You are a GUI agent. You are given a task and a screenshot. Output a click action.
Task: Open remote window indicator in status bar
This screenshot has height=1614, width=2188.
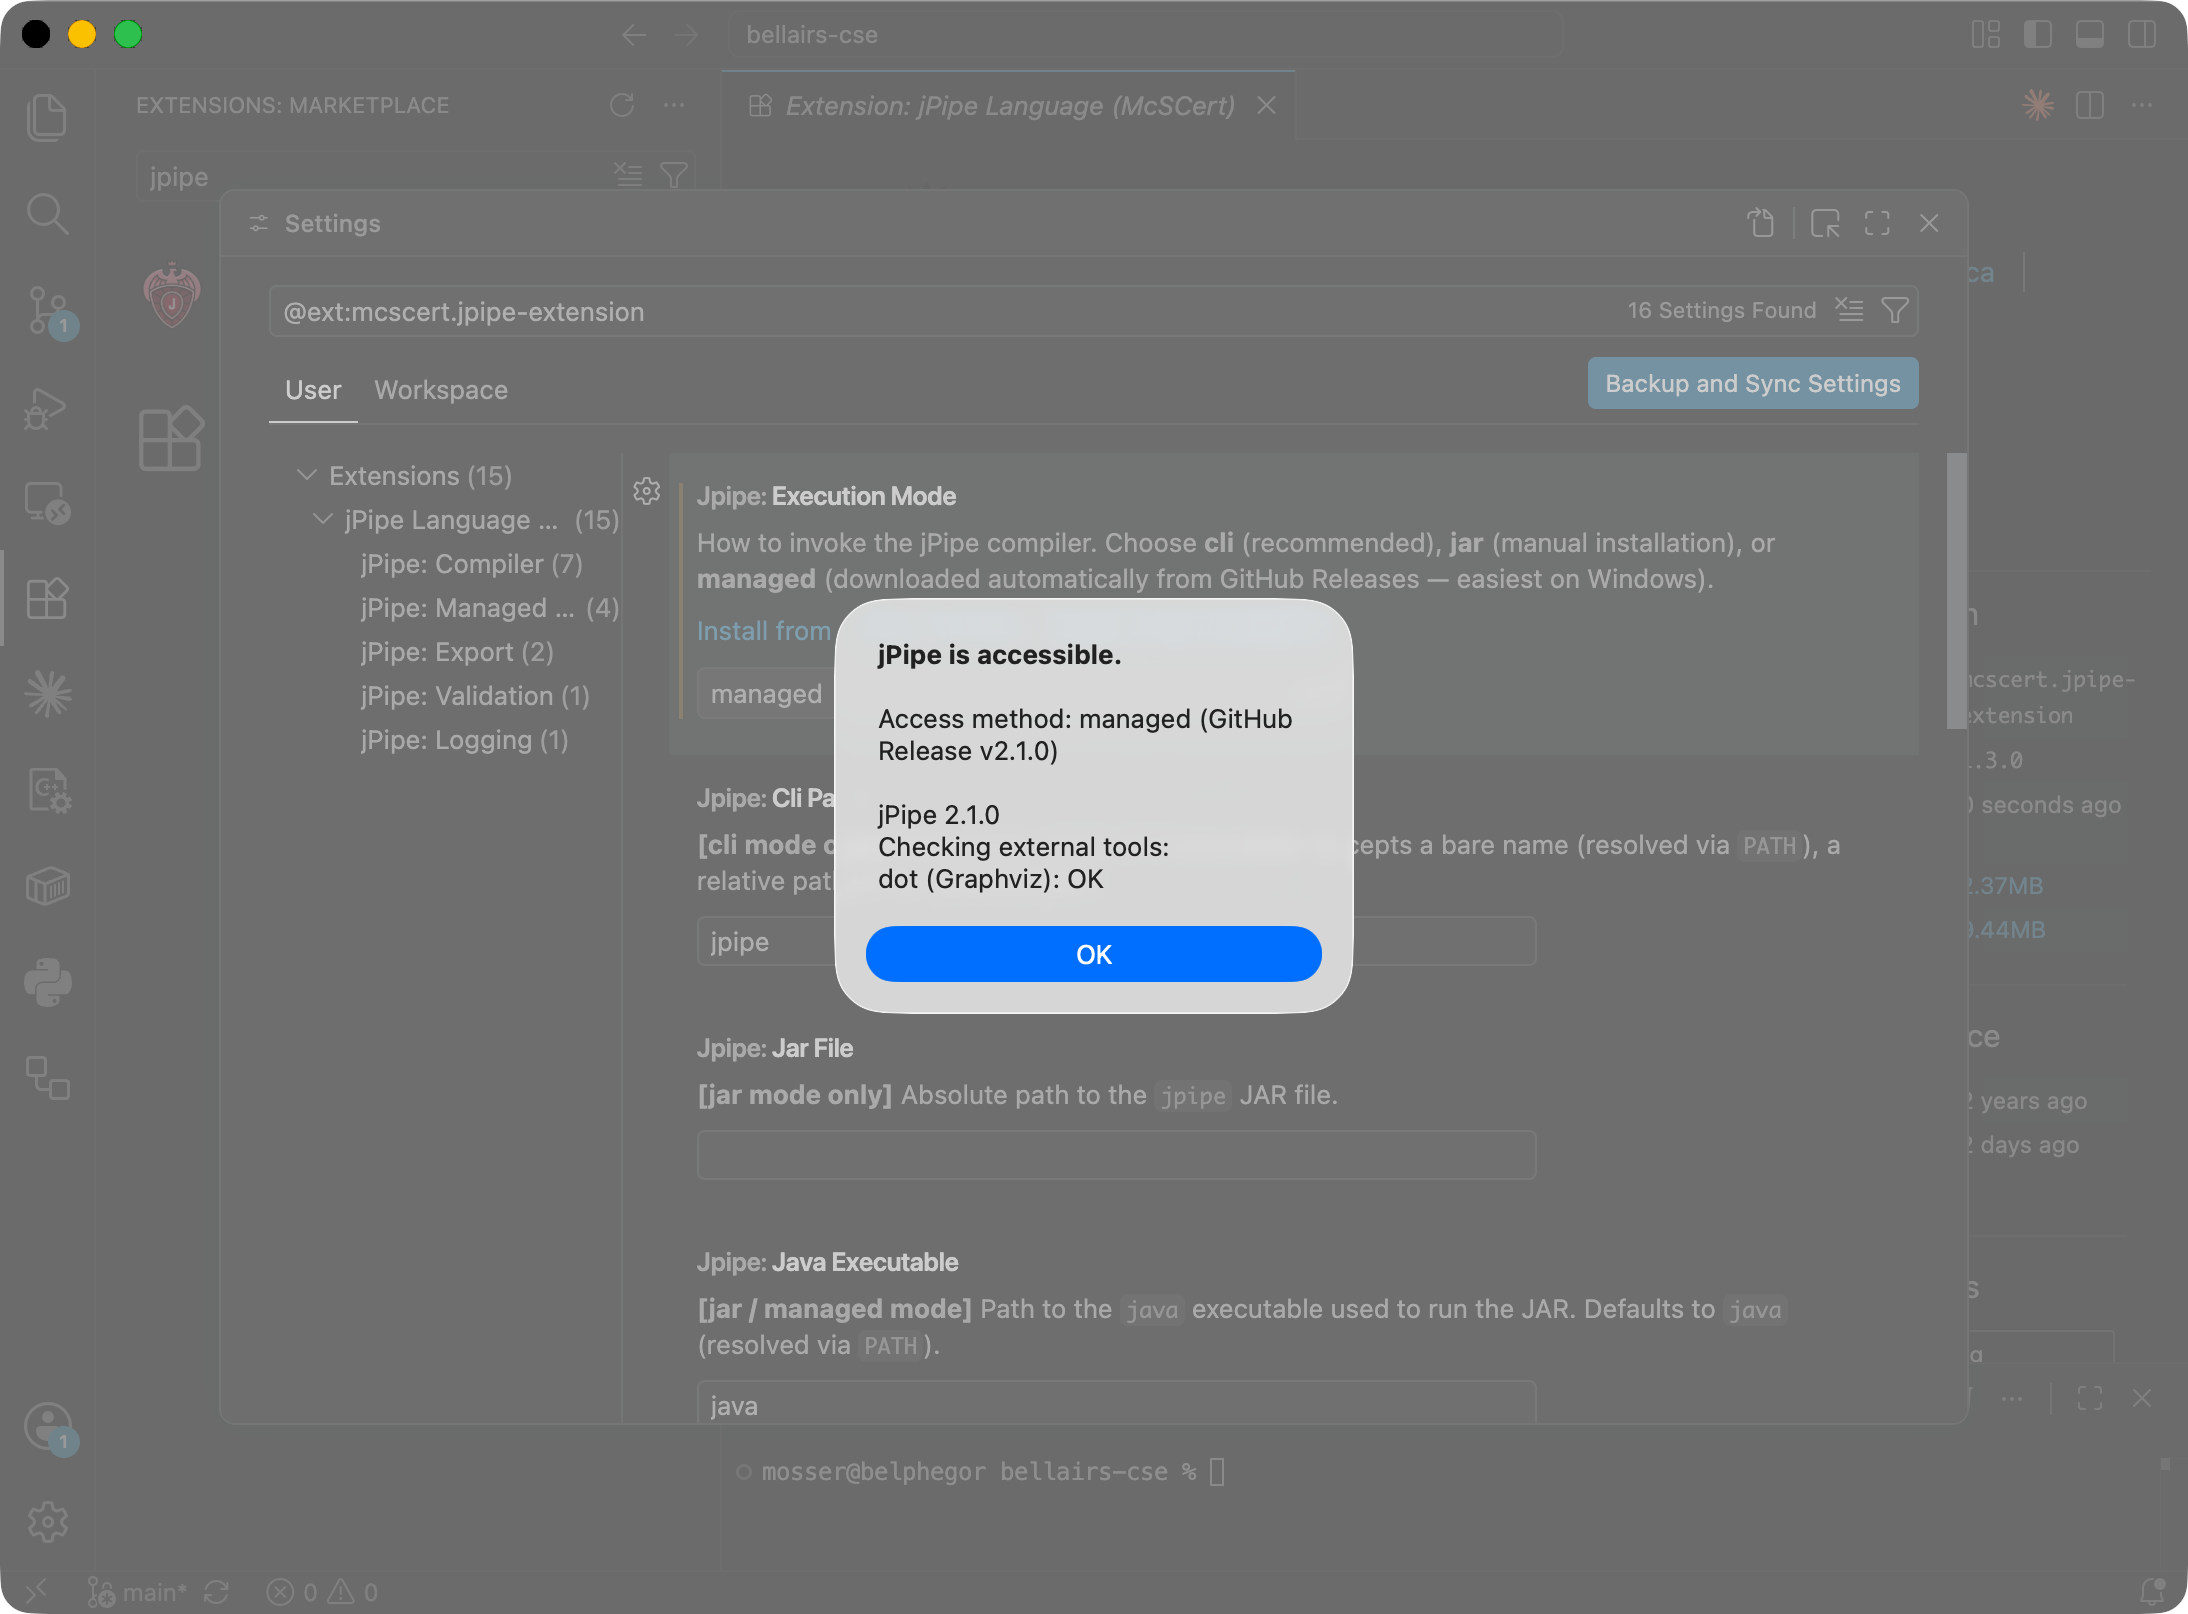(x=36, y=1592)
